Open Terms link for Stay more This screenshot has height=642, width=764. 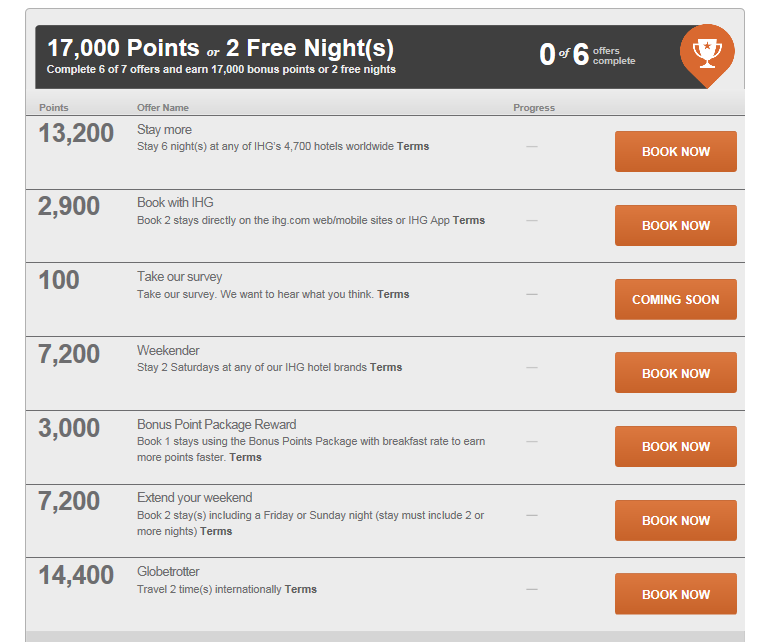click(413, 146)
